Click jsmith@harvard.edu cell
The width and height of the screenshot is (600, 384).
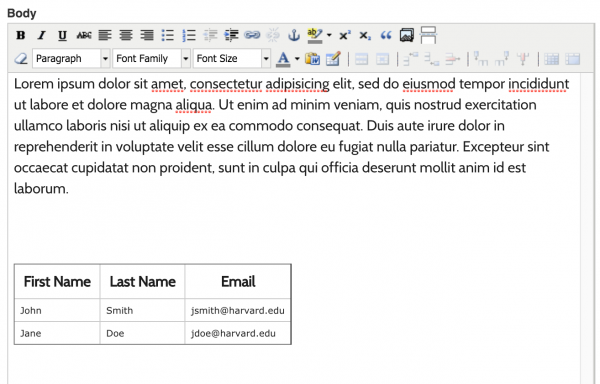238,310
